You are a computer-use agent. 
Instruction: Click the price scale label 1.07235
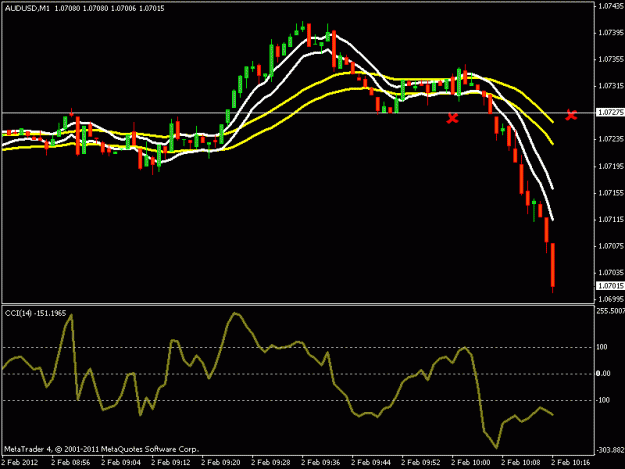[611, 139]
